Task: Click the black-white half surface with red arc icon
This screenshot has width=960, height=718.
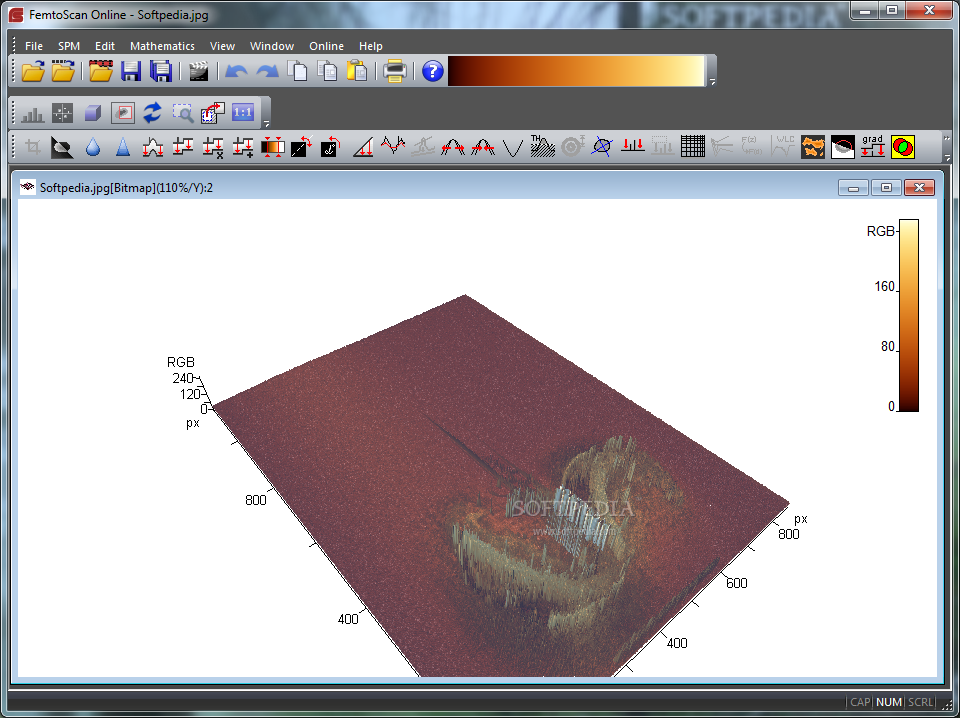Action: [x=842, y=147]
